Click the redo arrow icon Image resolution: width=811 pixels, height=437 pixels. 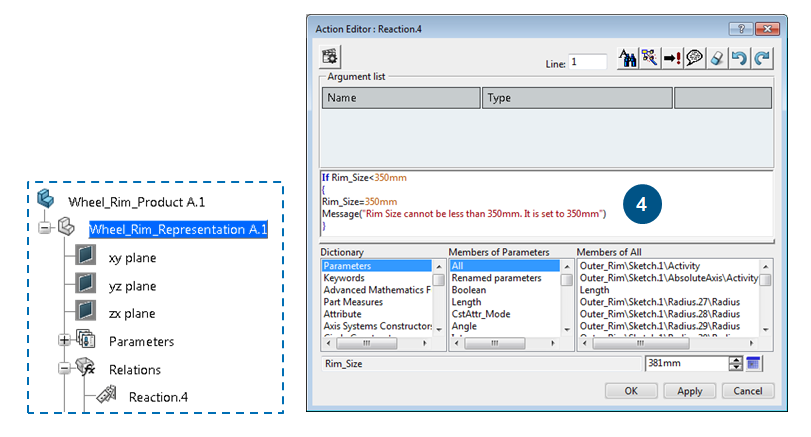[x=764, y=59]
